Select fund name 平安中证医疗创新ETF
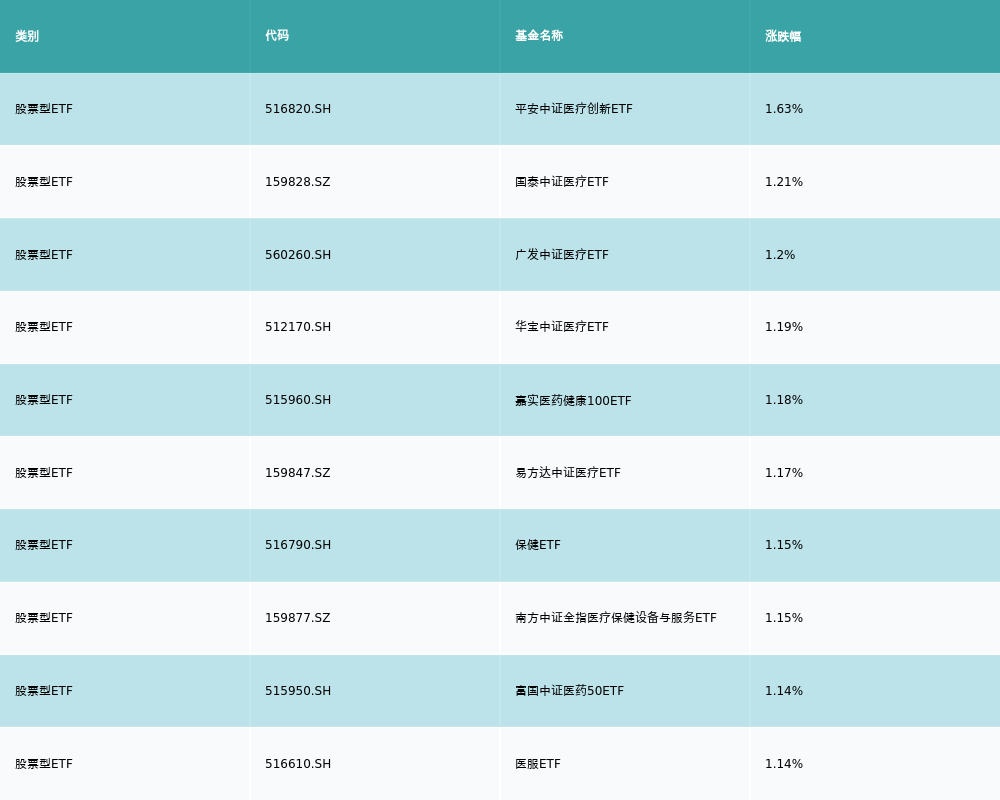 coord(574,109)
